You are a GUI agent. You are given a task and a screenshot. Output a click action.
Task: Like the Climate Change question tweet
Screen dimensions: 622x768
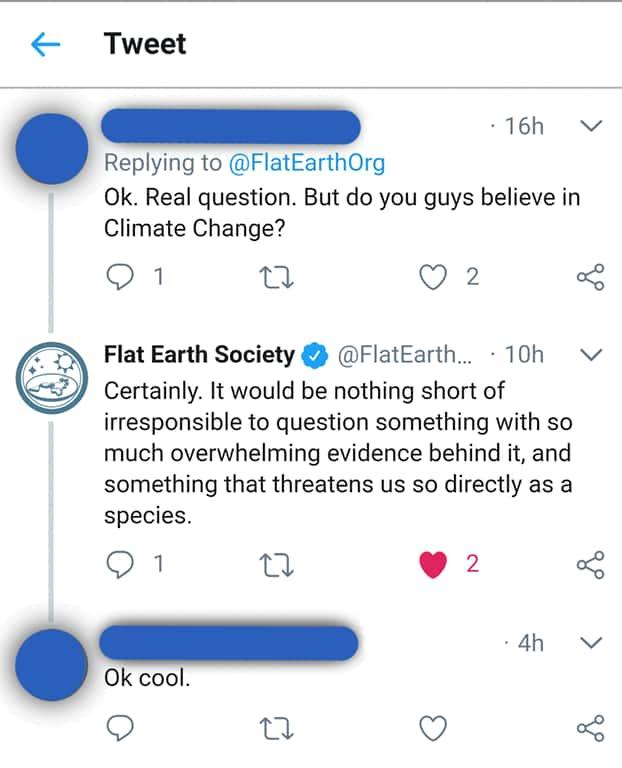(x=432, y=277)
